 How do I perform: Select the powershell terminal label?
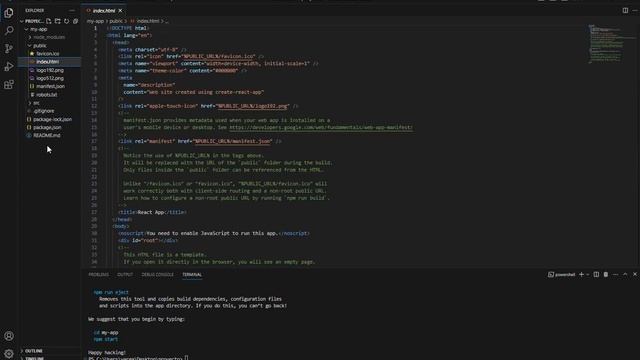pyautogui.click(x=562, y=275)
